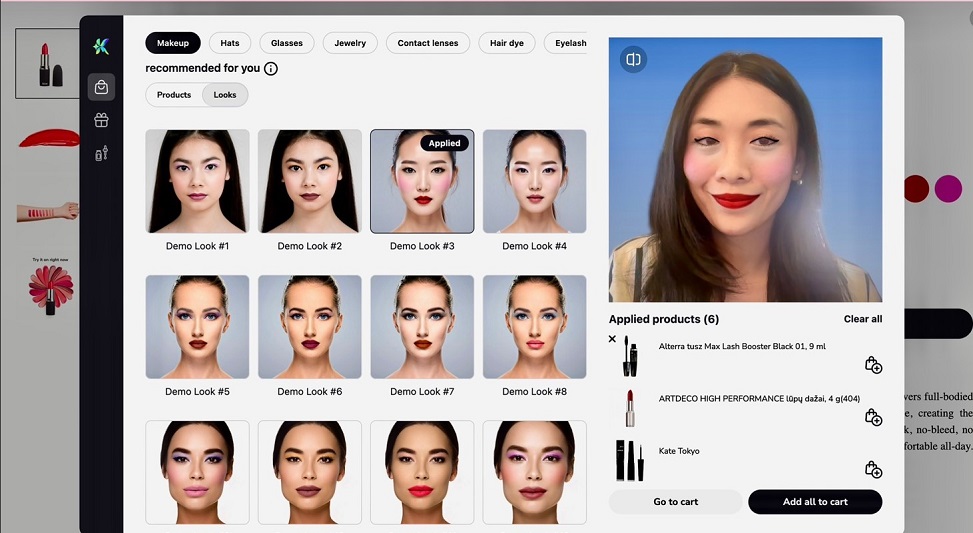This screenshot has height=533, width=973.
Task: Click the info icon beside recommended for you
Action: tap(271, 69)
